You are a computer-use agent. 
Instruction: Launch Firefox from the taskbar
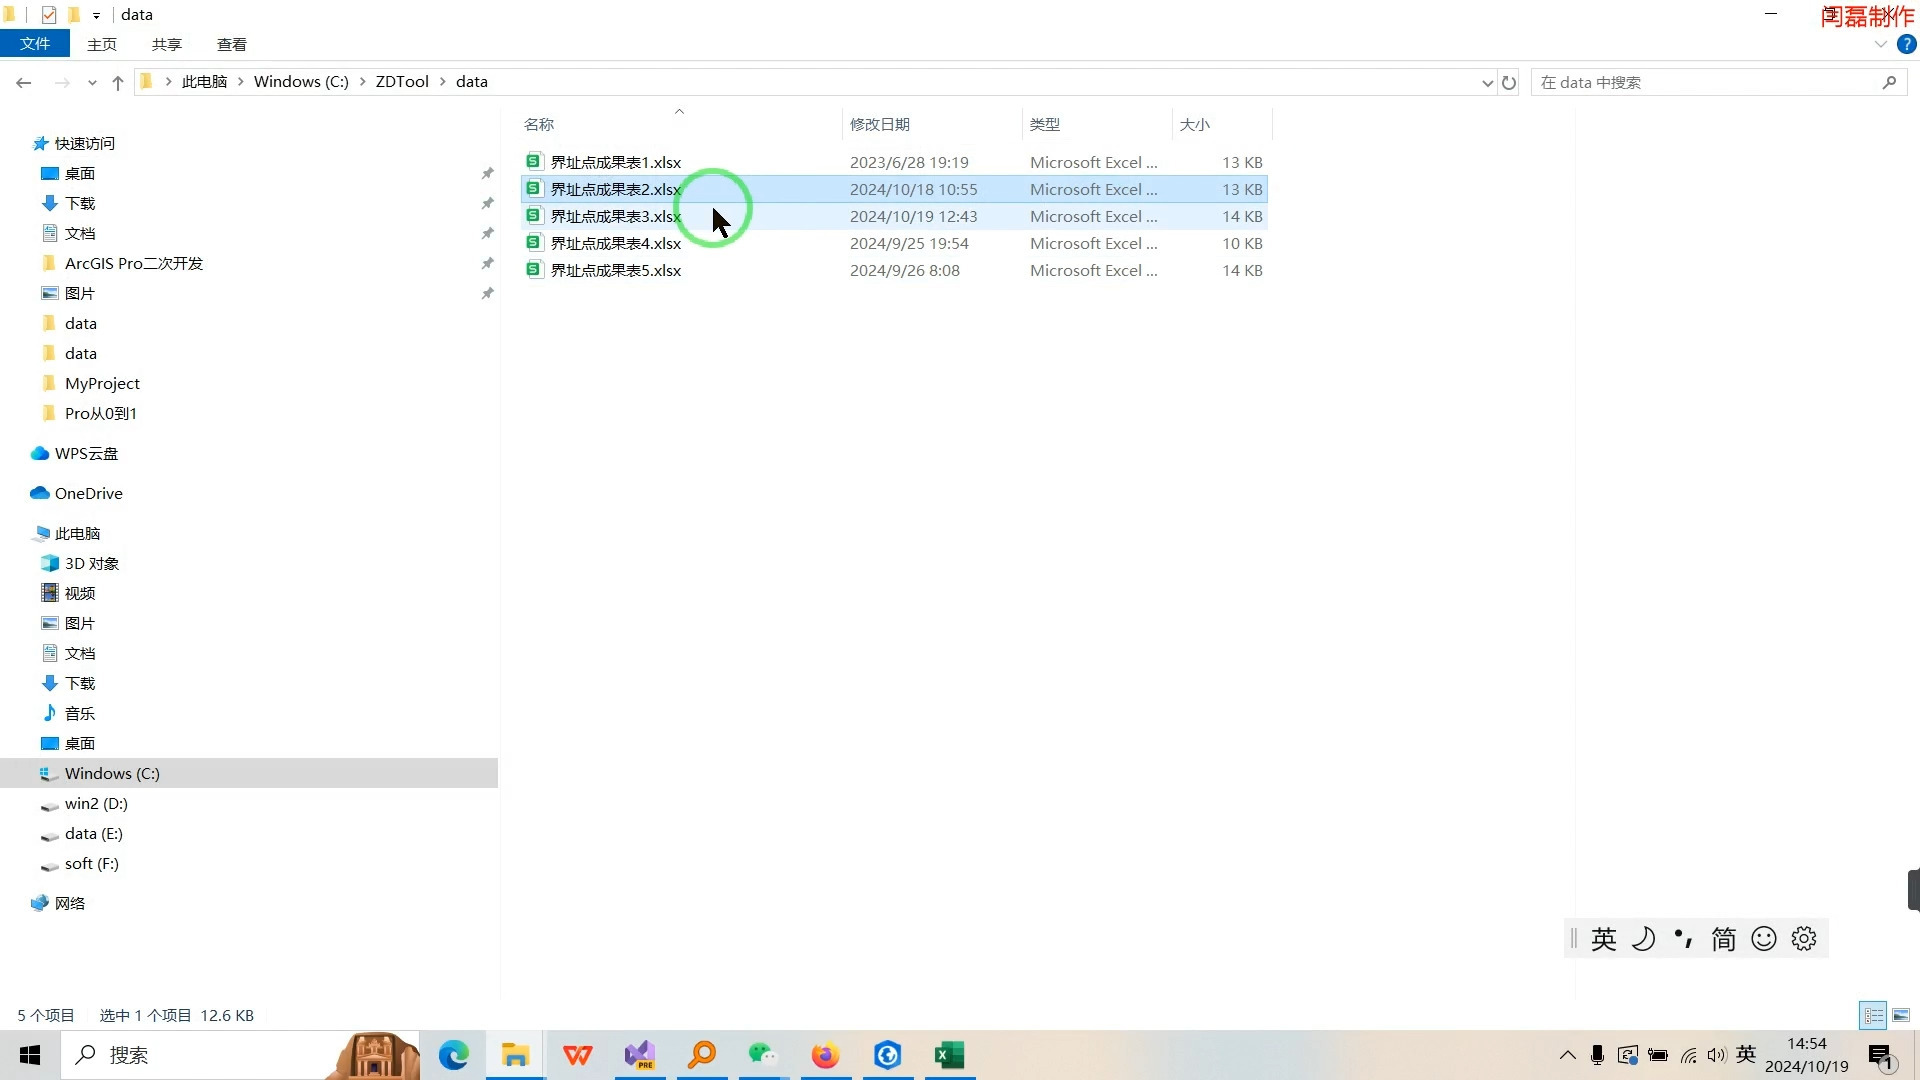[x=825, y=1055]
